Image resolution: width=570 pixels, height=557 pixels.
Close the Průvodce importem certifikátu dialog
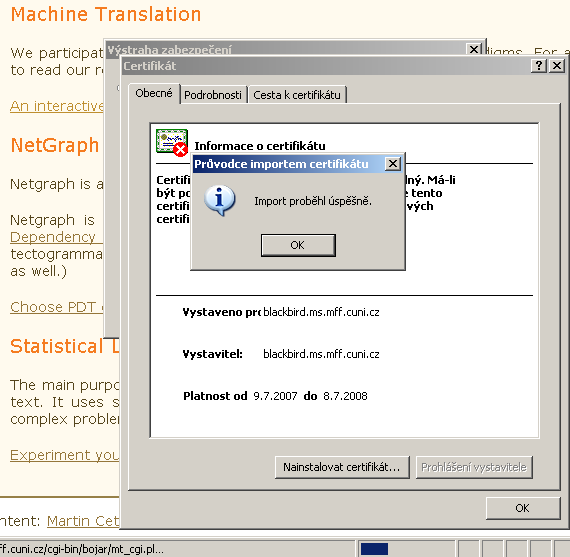click(x=393, y=164)
